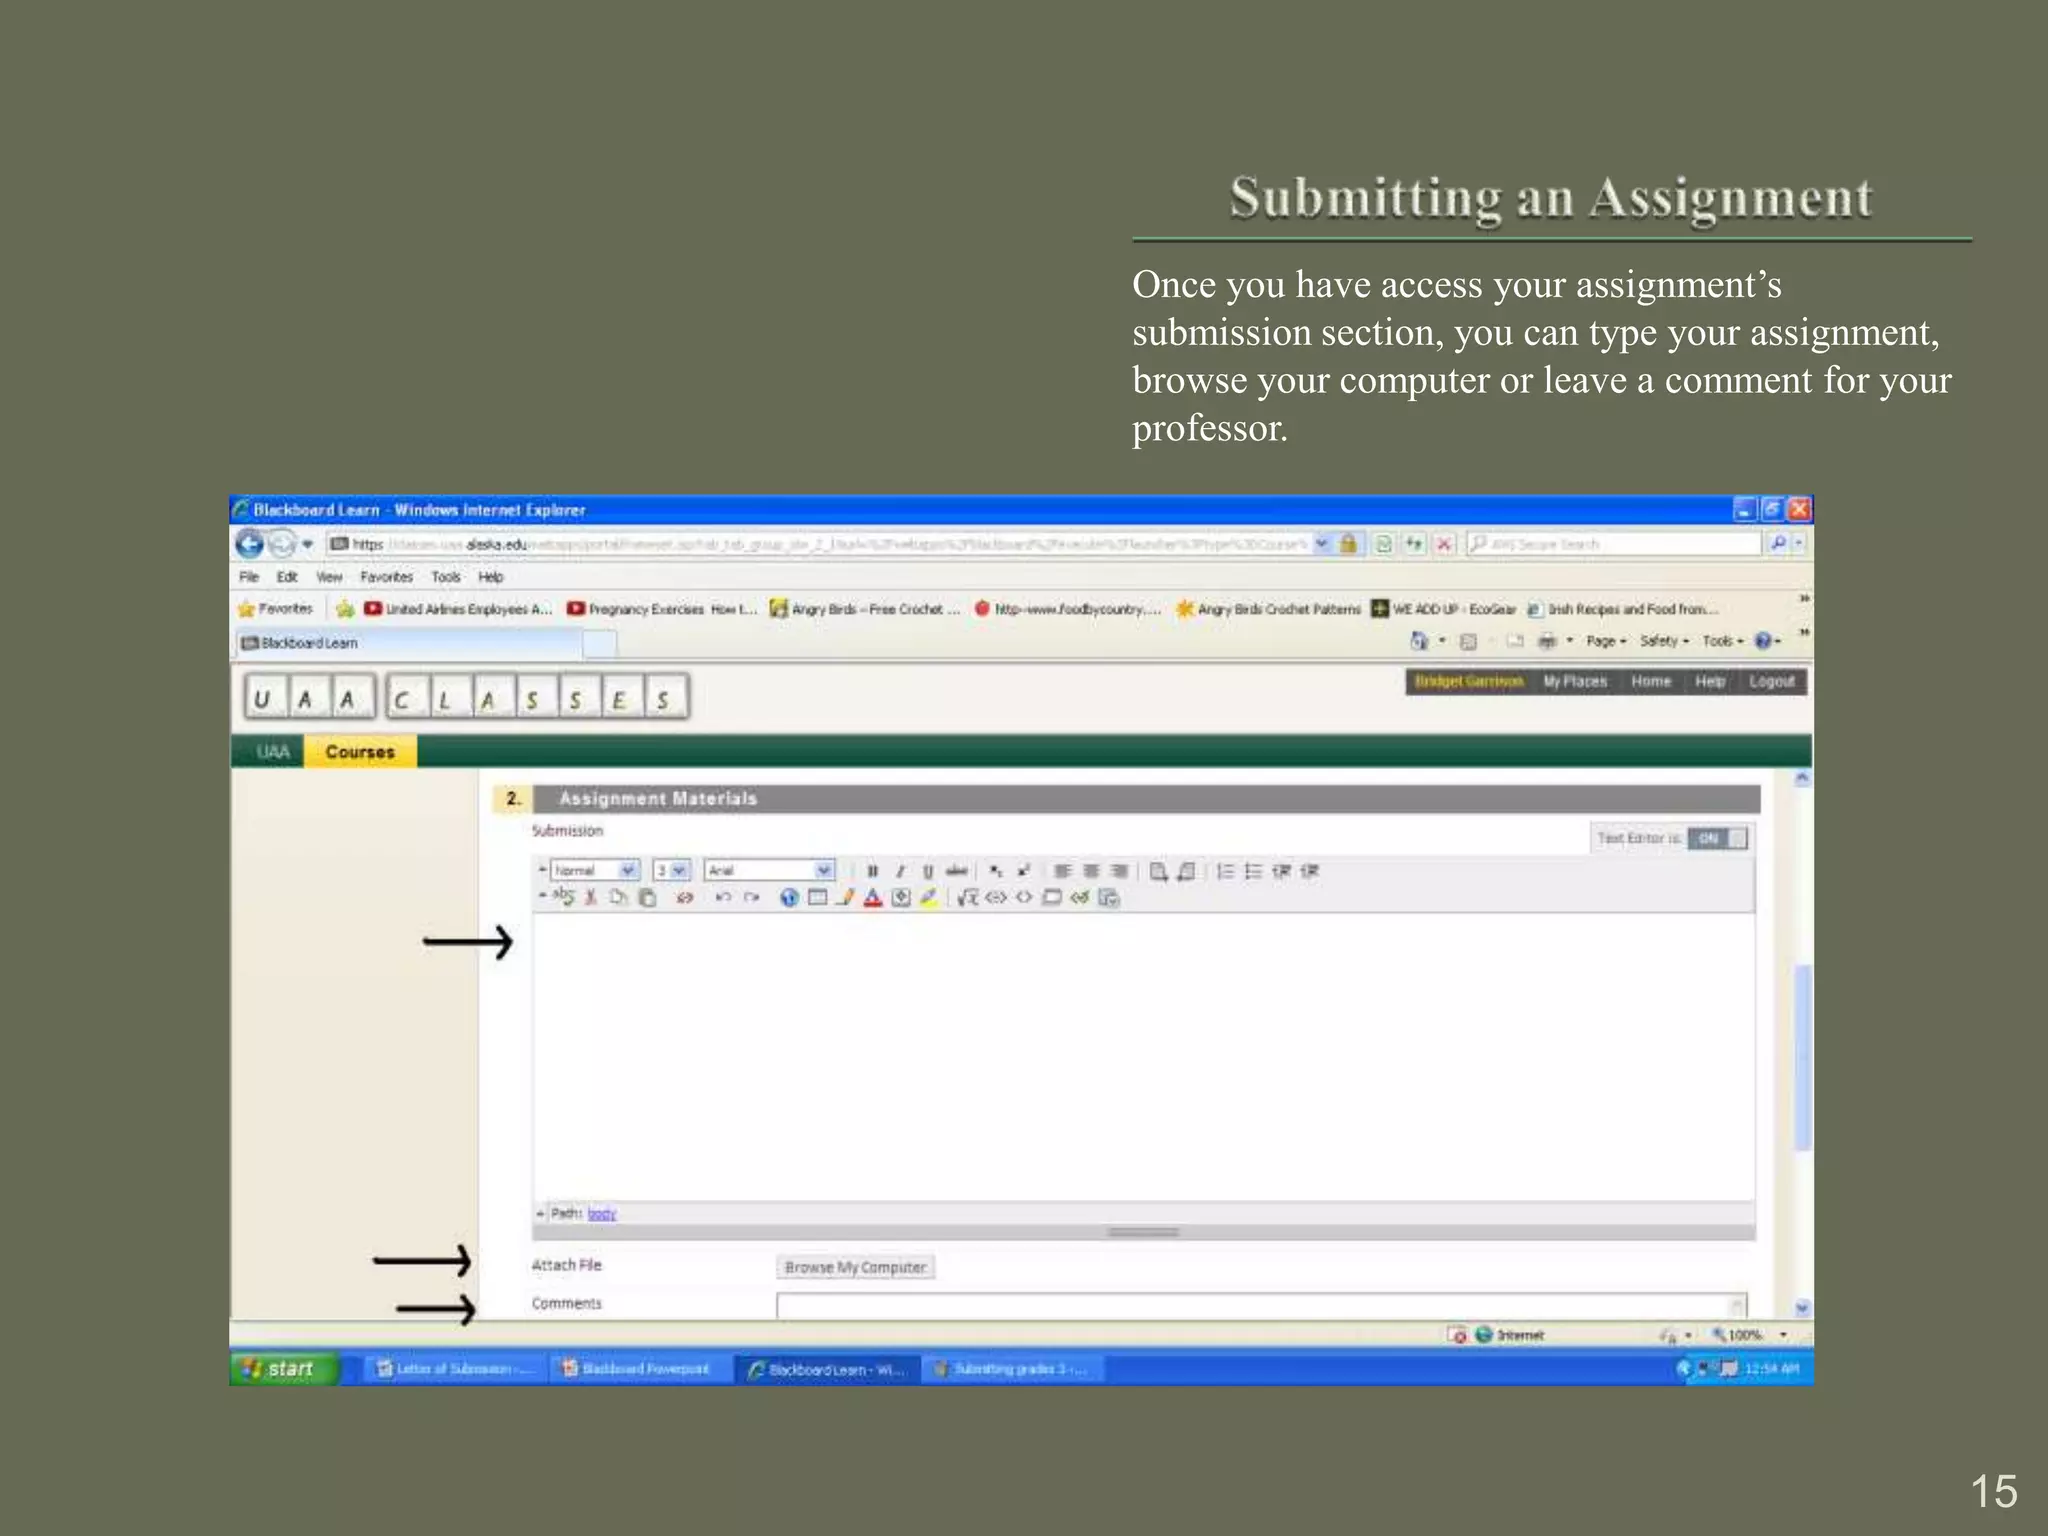Click the page vertical scrollbar thumb

pos(1802,1057)
